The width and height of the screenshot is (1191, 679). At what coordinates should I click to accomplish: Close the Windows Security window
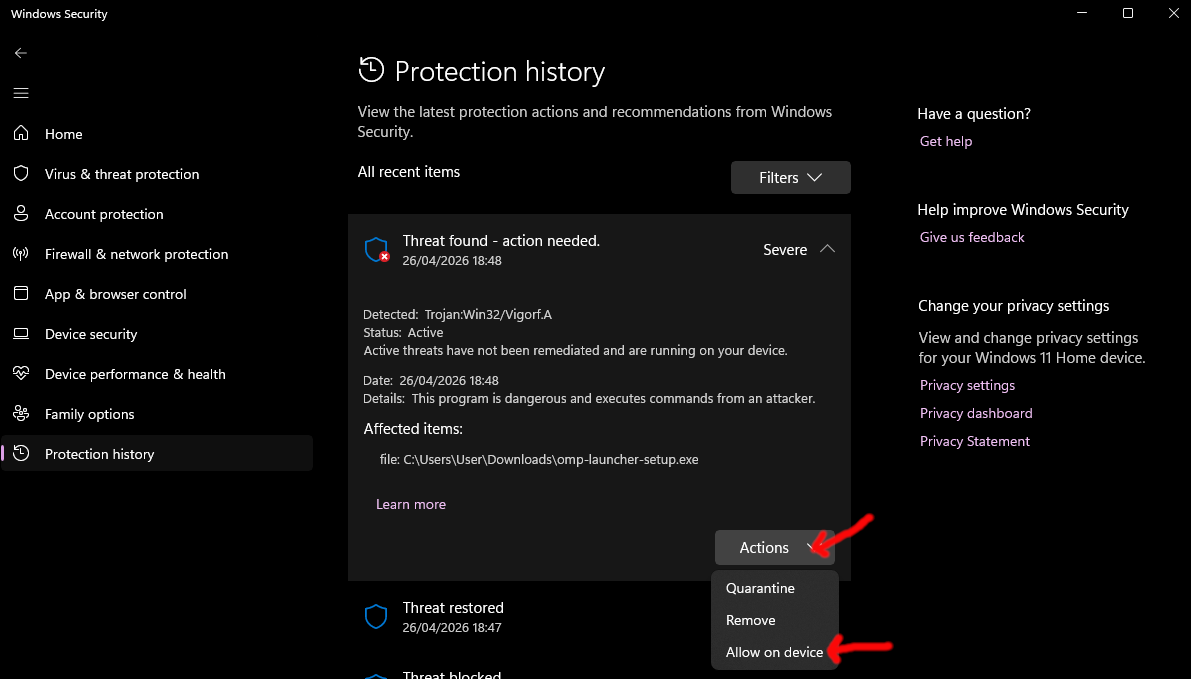pos(1173,13)
